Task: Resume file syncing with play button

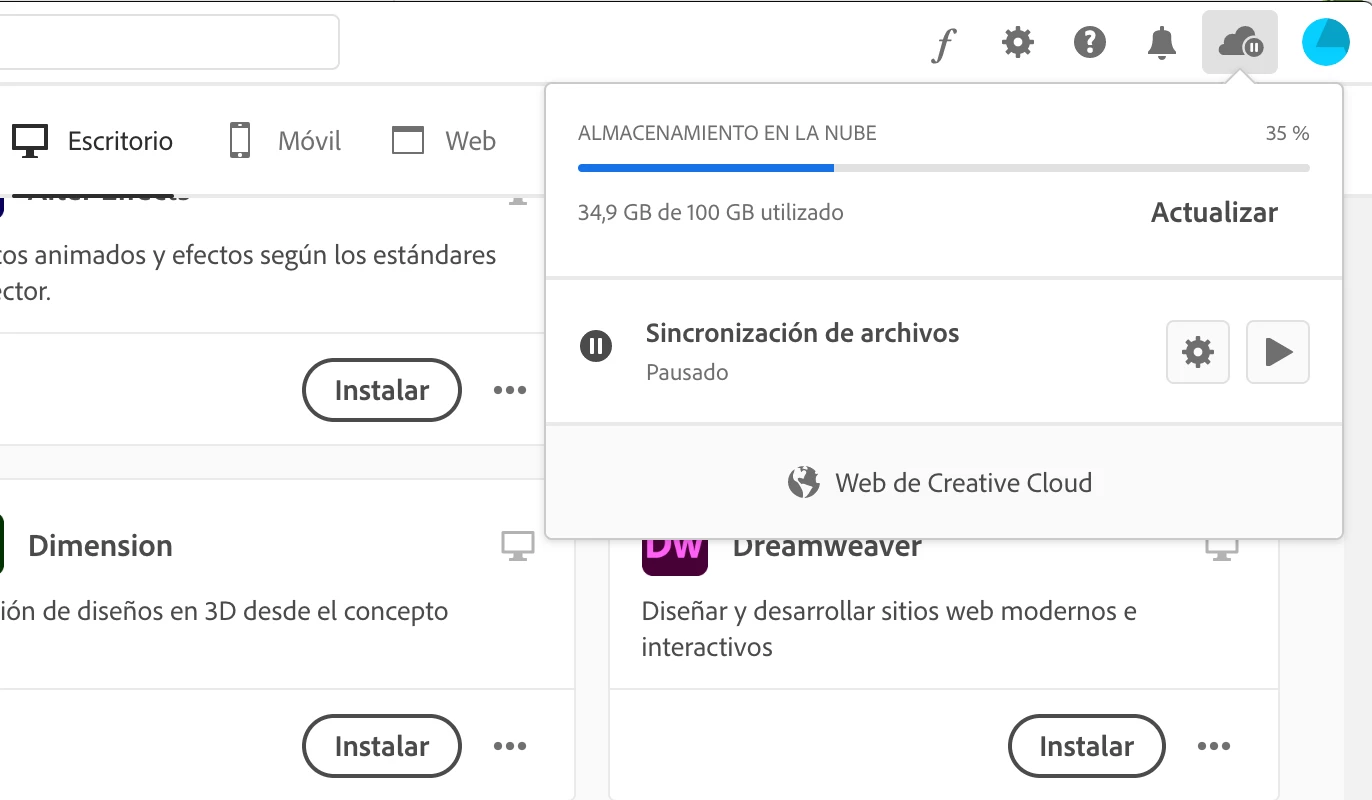Action: tap(1278, 352)
